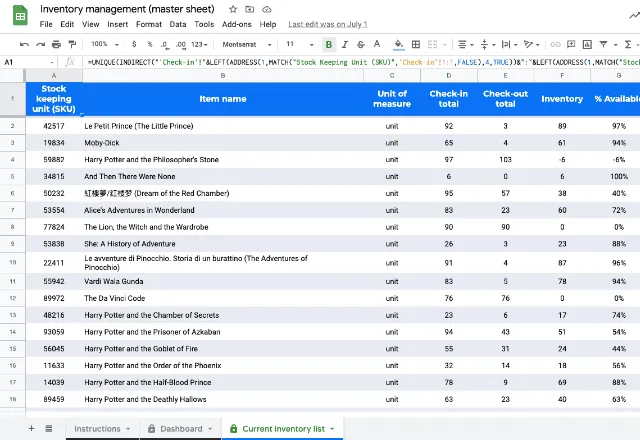The height and width of the screenshot is (440, 640).
Task: Expand Merge cells options arrow
Action: click(445, 45)
